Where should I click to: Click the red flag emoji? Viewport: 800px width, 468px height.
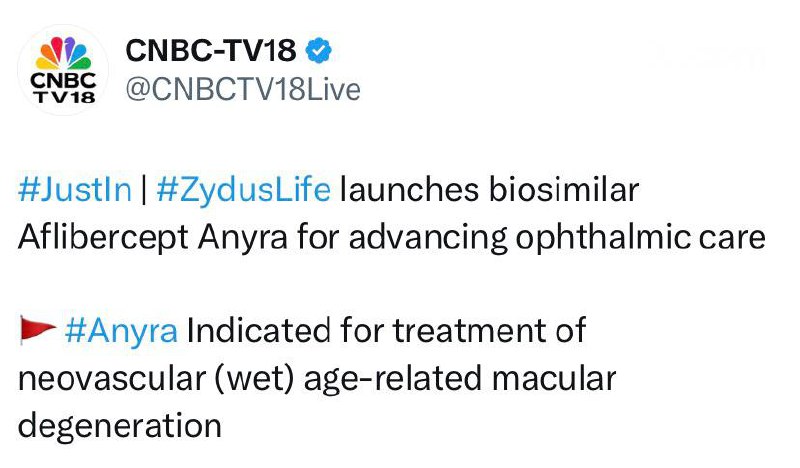(x=37, y=332)
